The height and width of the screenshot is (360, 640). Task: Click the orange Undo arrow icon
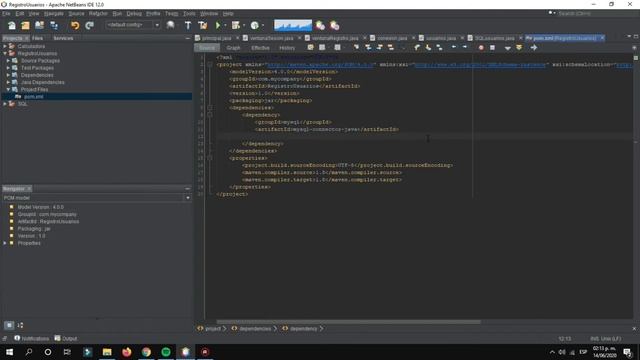(x=75, y=26)
